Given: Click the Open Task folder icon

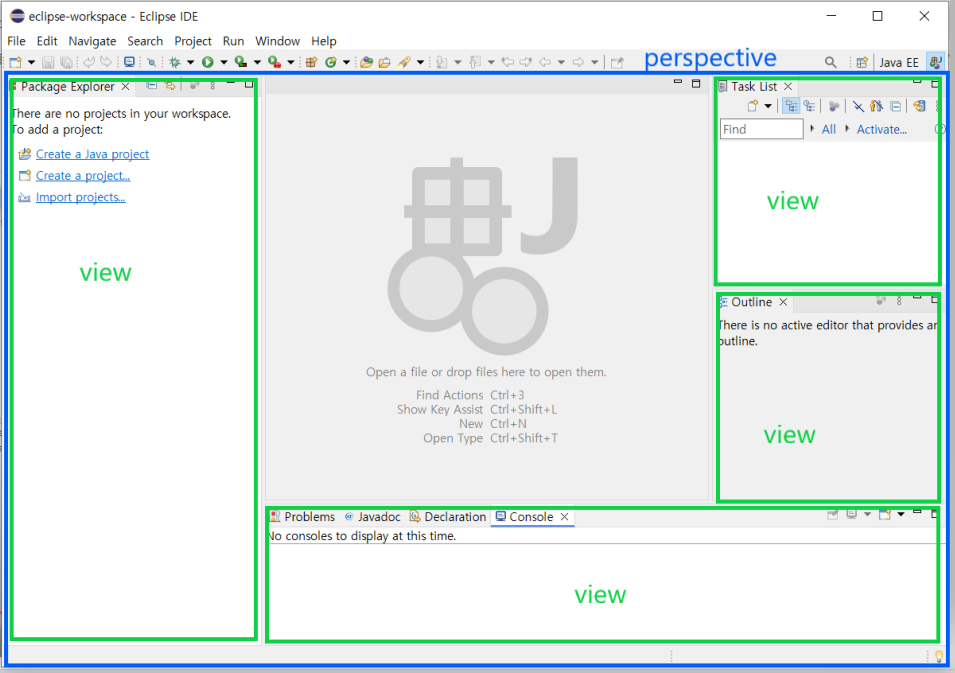Looking at the screenshot, I should 384,62.
